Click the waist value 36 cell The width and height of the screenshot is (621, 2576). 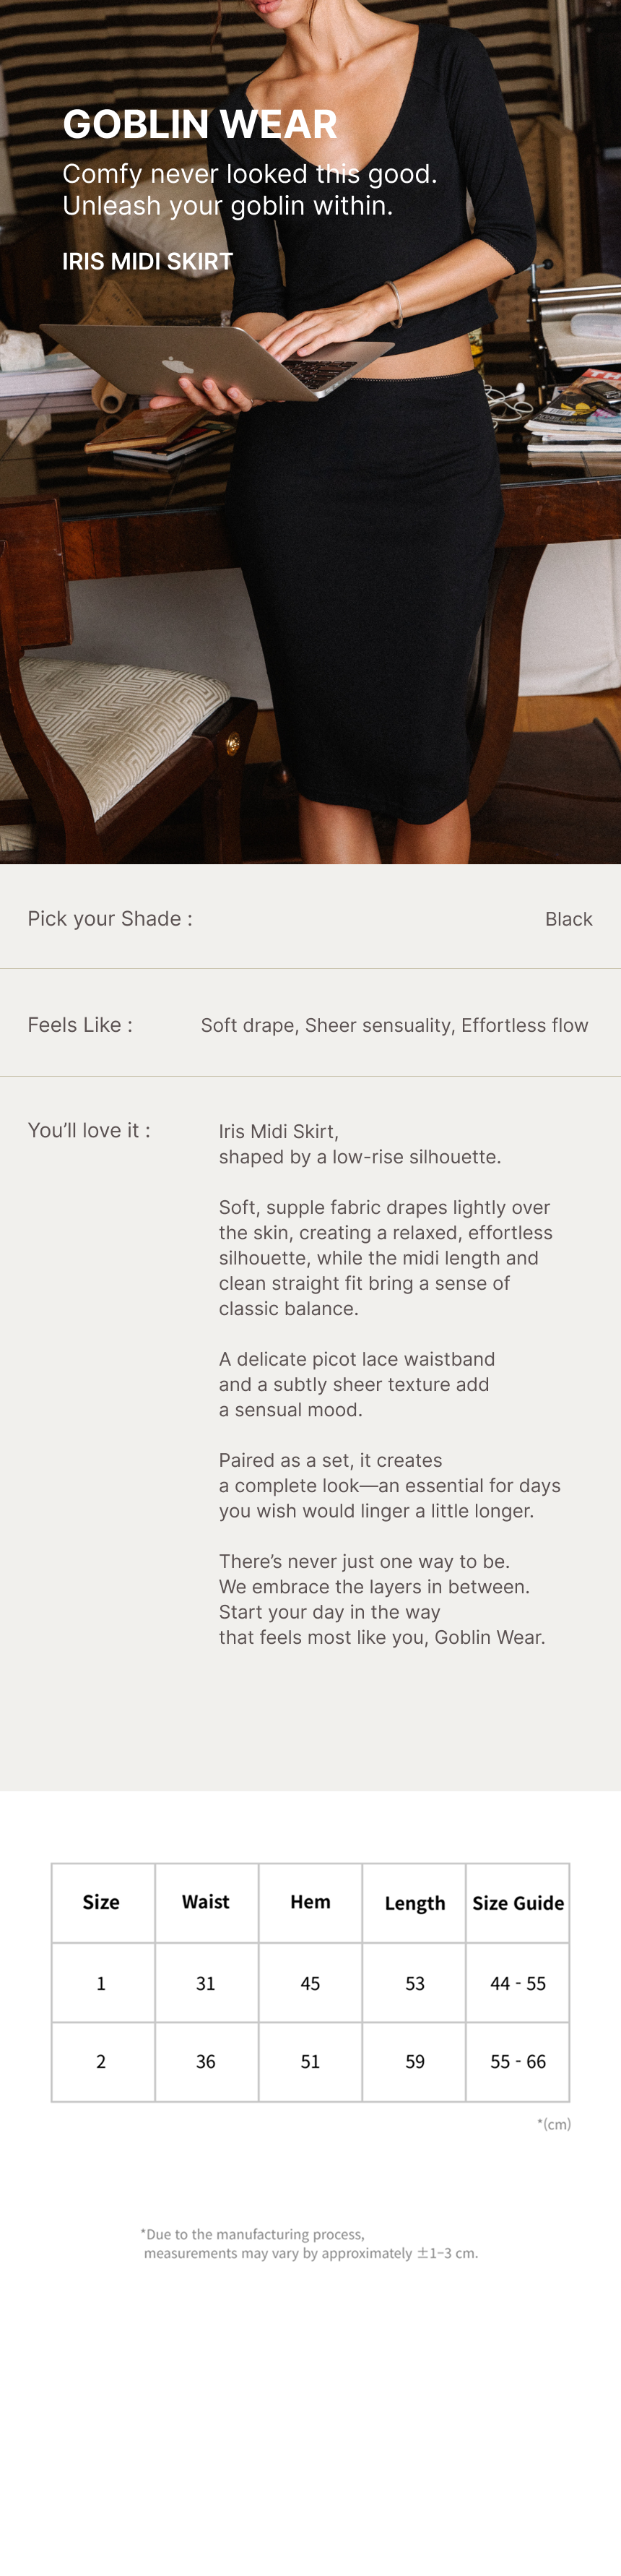206,2061
